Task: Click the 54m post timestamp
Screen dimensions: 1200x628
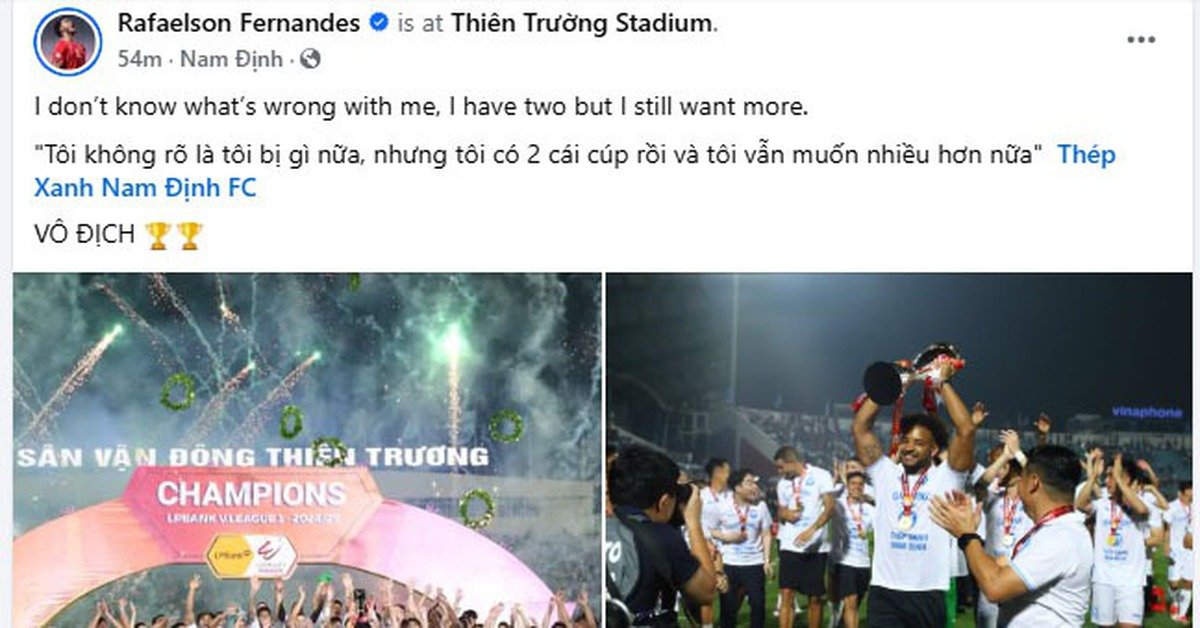Action: pos(140,59)
